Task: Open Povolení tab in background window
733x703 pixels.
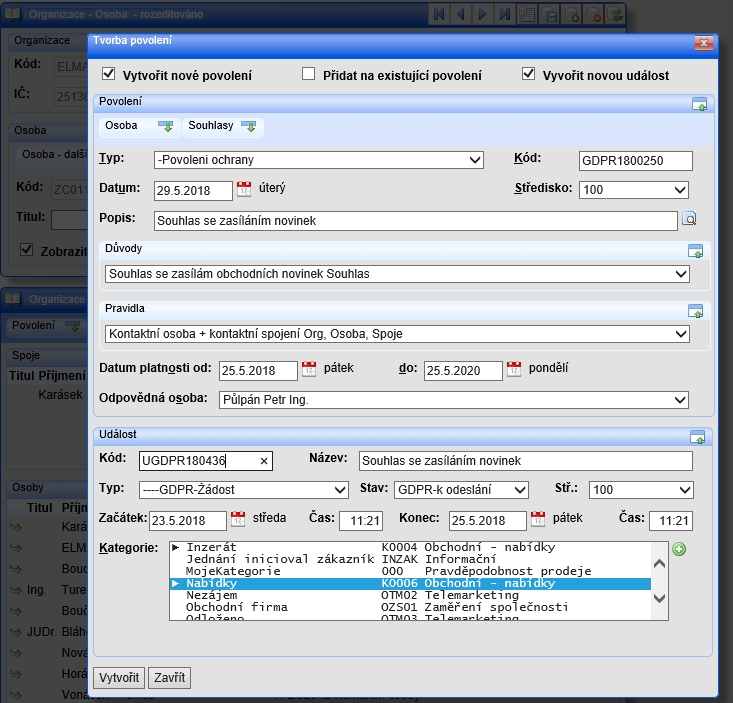Action: pyautogui.click(x=44, y=325)
